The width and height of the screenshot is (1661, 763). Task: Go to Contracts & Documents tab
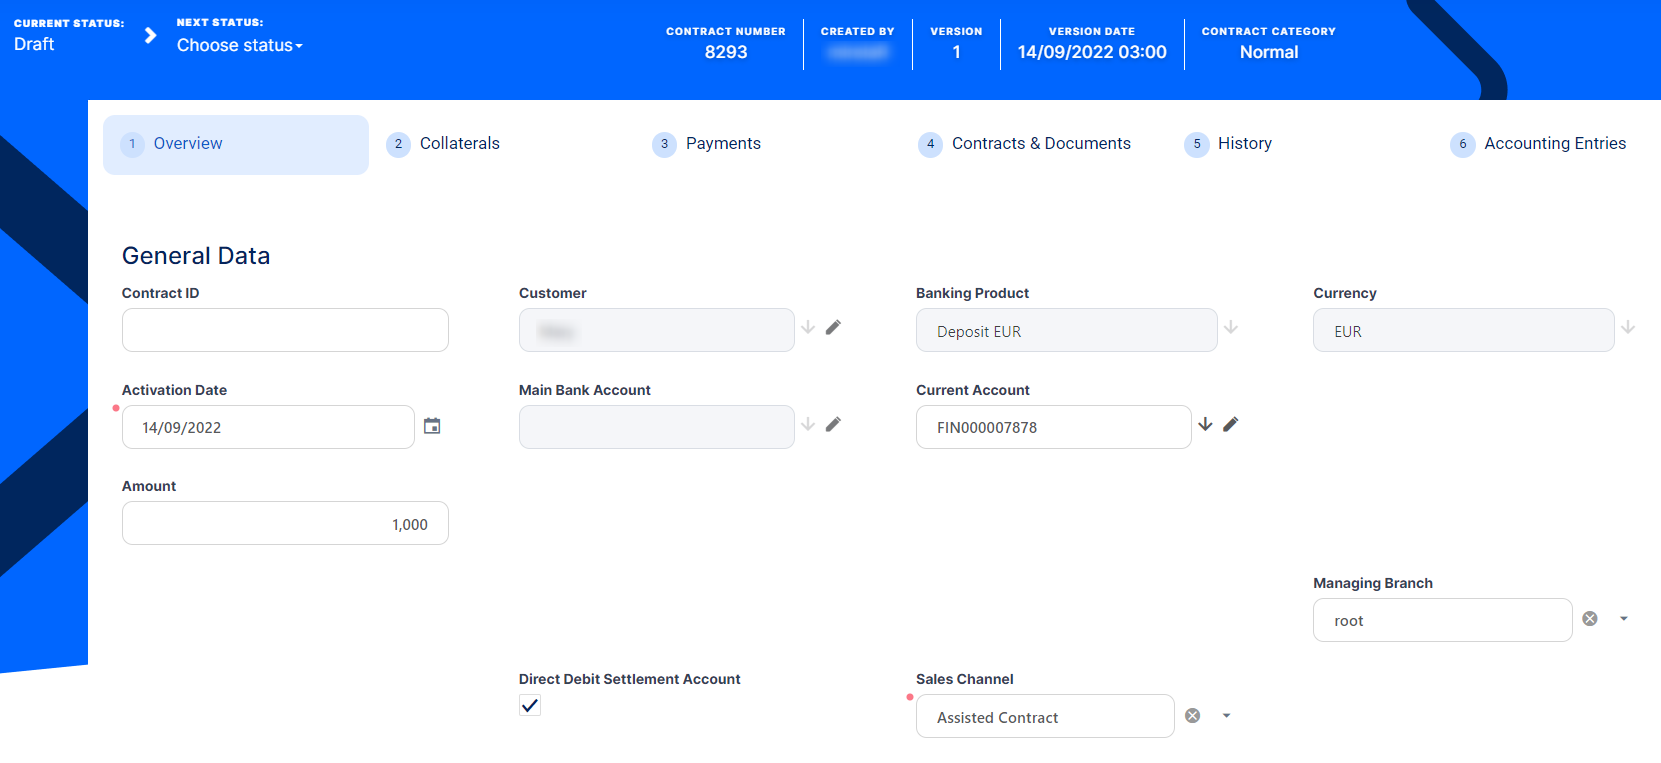pos(1040,144)
